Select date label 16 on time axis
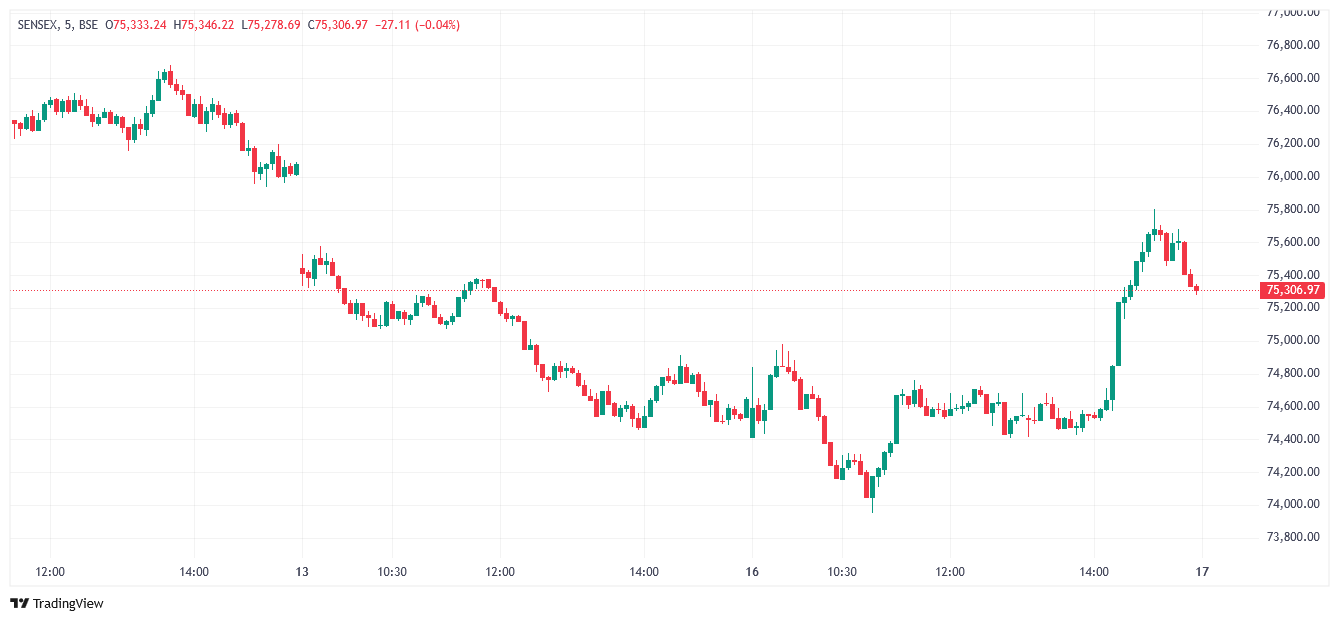Screen dimensions: 1339x621 point(753,572)
